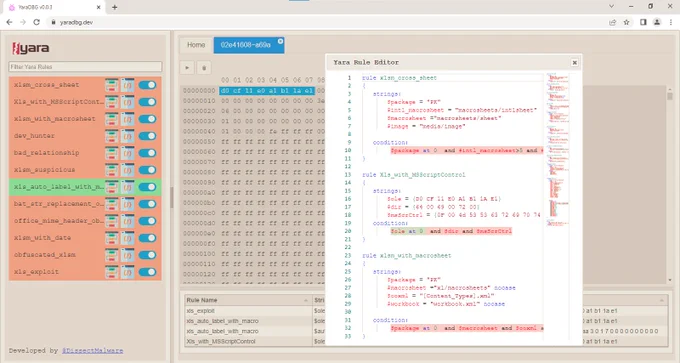Open a new browser tab
This screenshot has width=680, height=363.
point(114,7)
